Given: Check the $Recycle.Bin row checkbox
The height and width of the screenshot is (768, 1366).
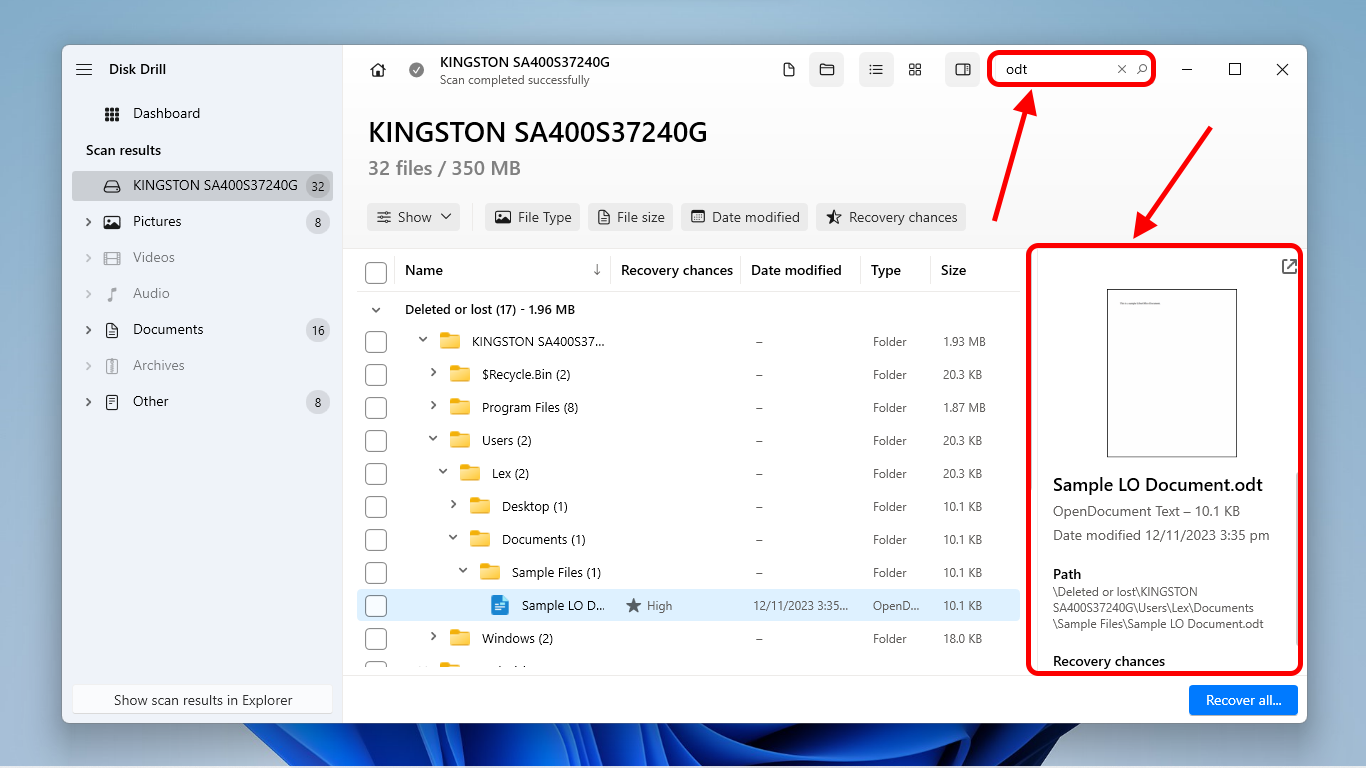Looking at the screenshot, I should [x=376, y=375].
